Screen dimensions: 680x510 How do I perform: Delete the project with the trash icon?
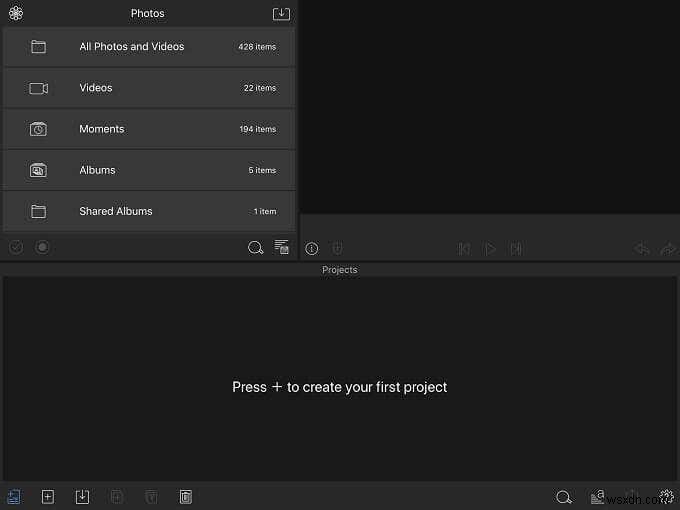(186, 497)
